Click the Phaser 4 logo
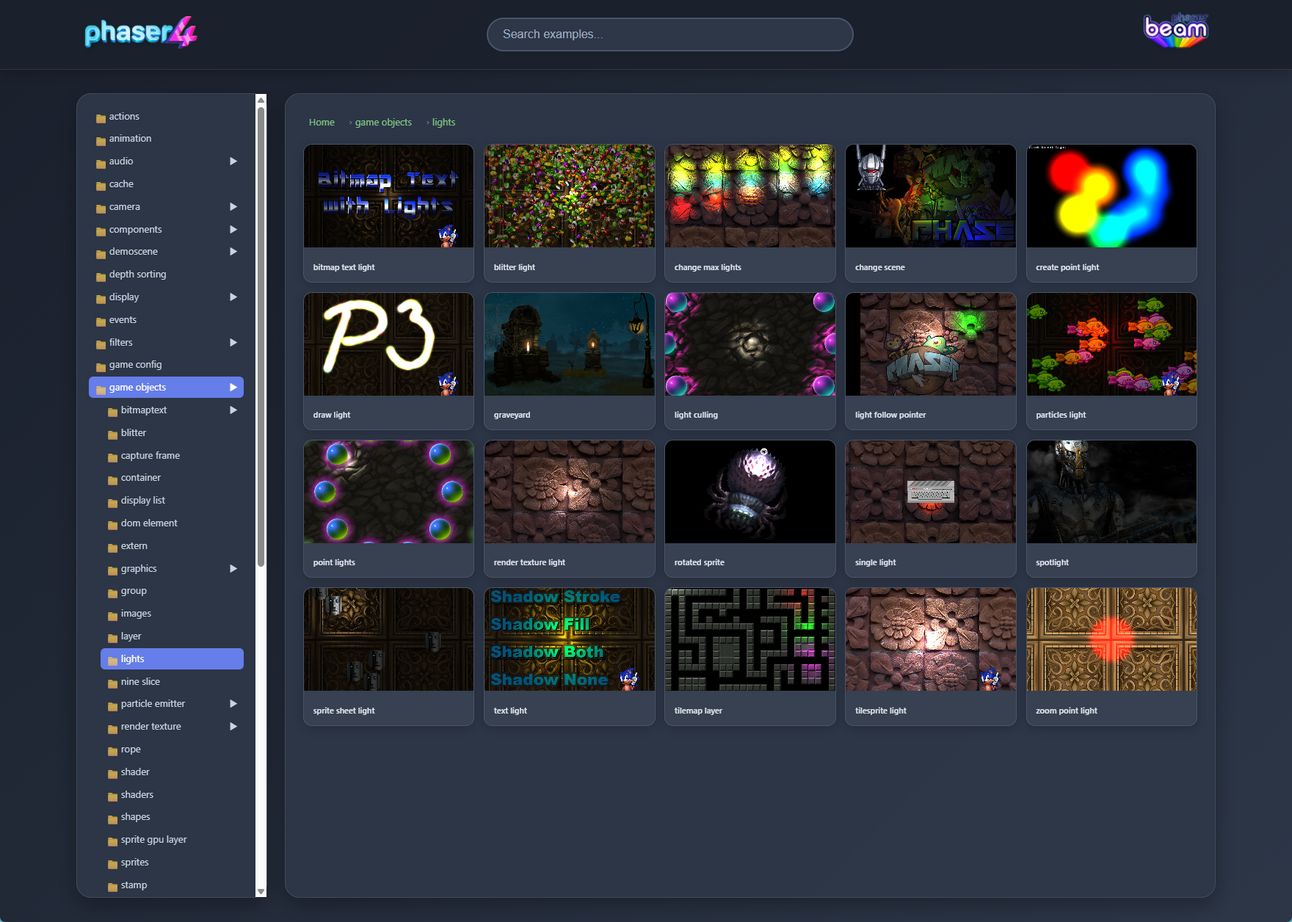This screenshot has width=1292, height=922. tap(141, 34)
